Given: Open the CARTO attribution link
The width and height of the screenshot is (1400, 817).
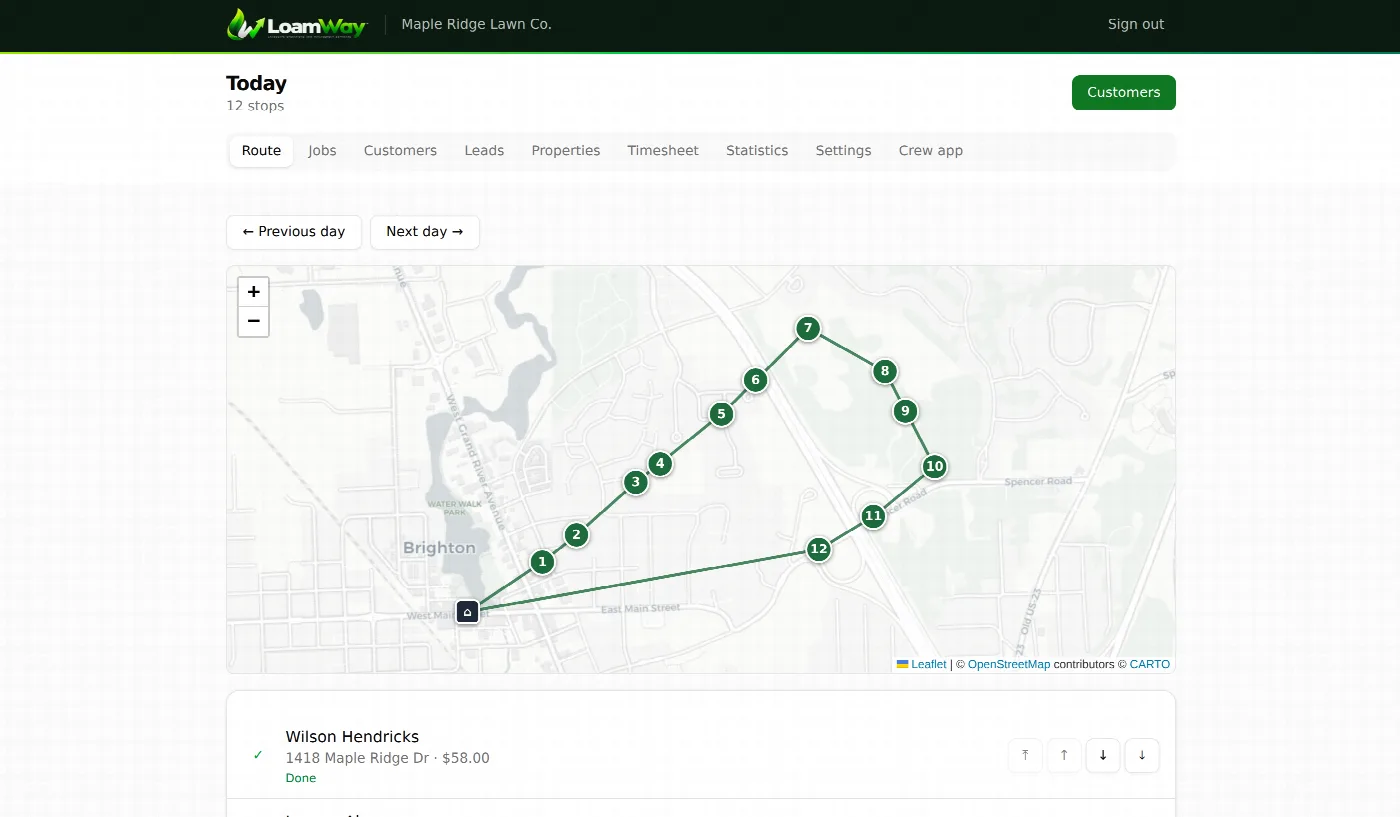Looking at the screenshot, I should [x=1150, y=664].
